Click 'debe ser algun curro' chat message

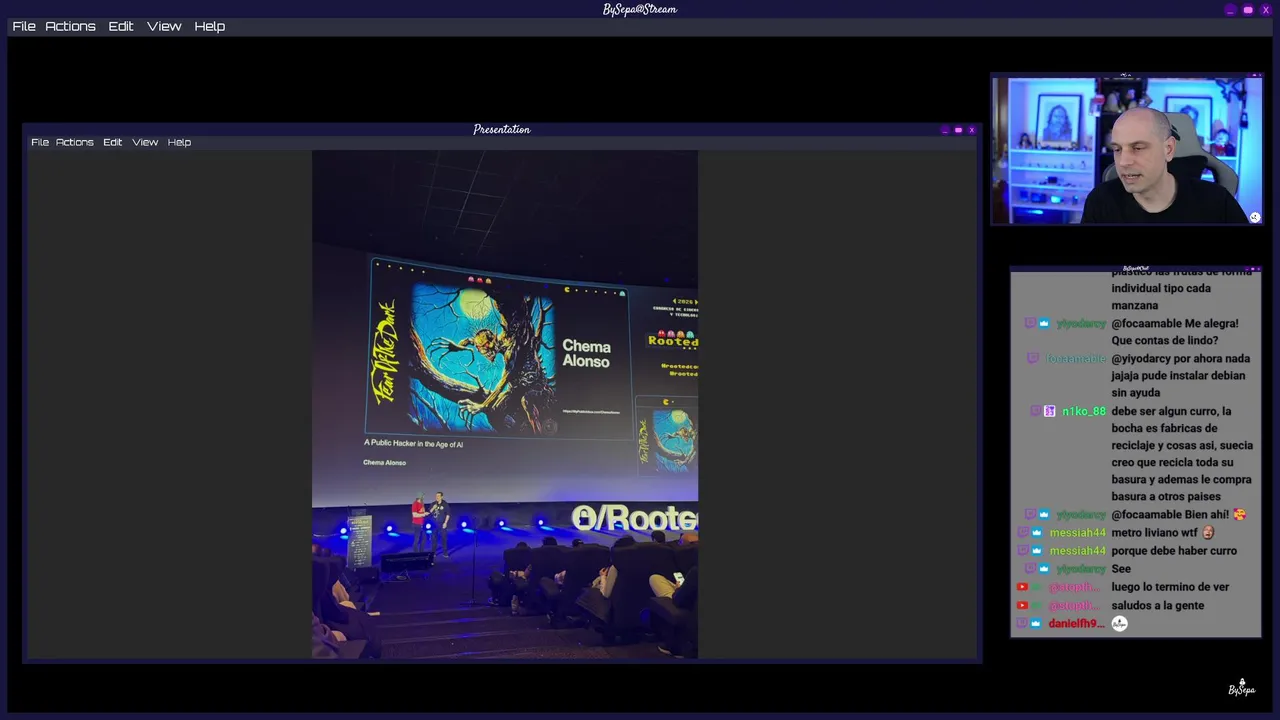click(1182, 454)
